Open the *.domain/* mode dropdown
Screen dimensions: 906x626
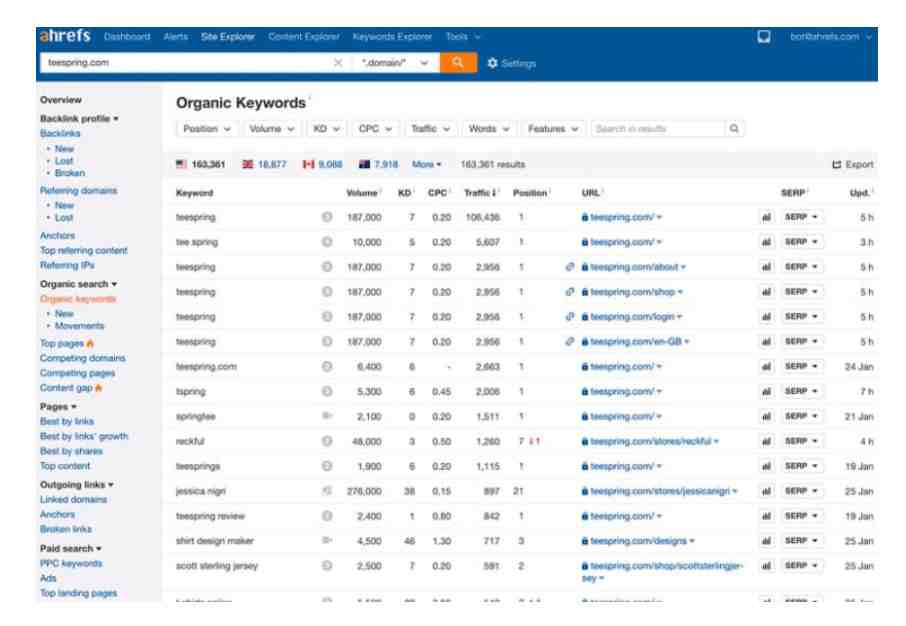tap(395, 62)
